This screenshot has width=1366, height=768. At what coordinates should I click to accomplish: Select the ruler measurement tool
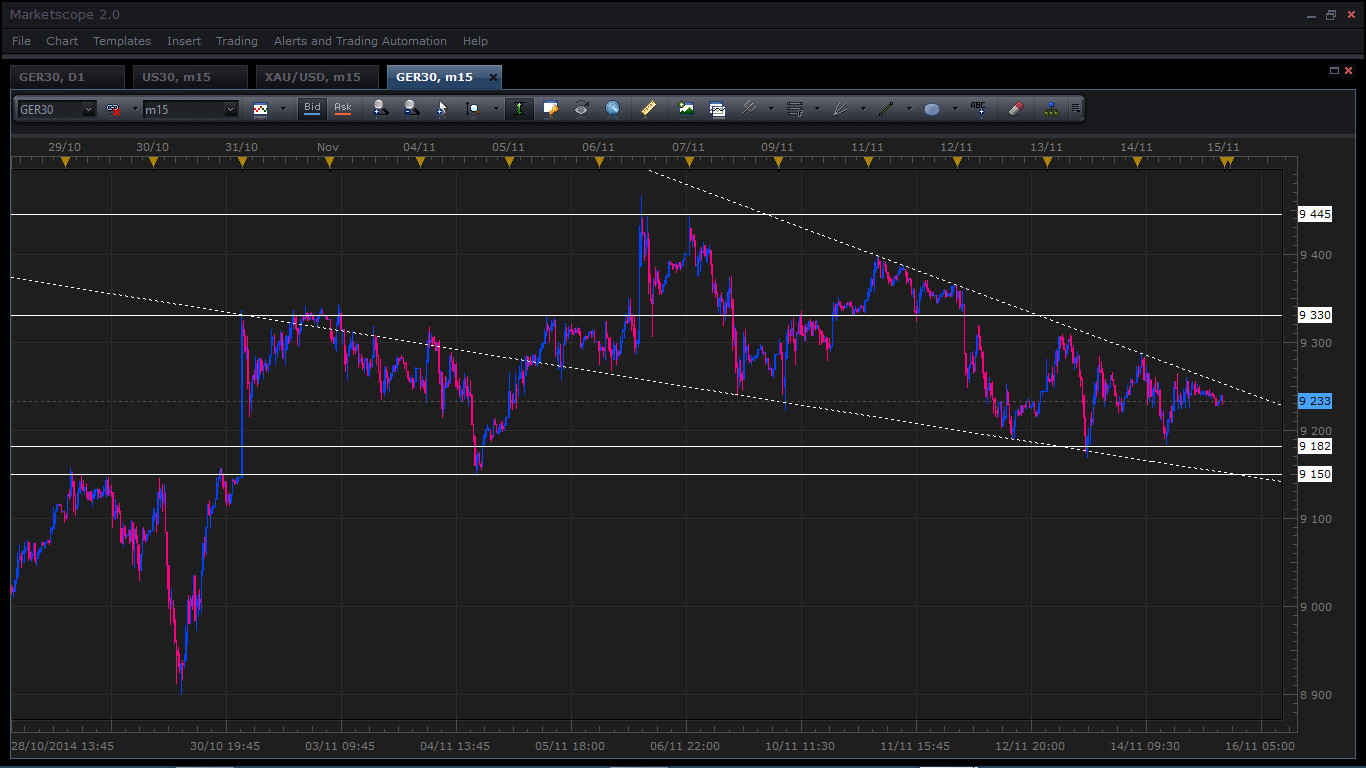click(648, 109)
